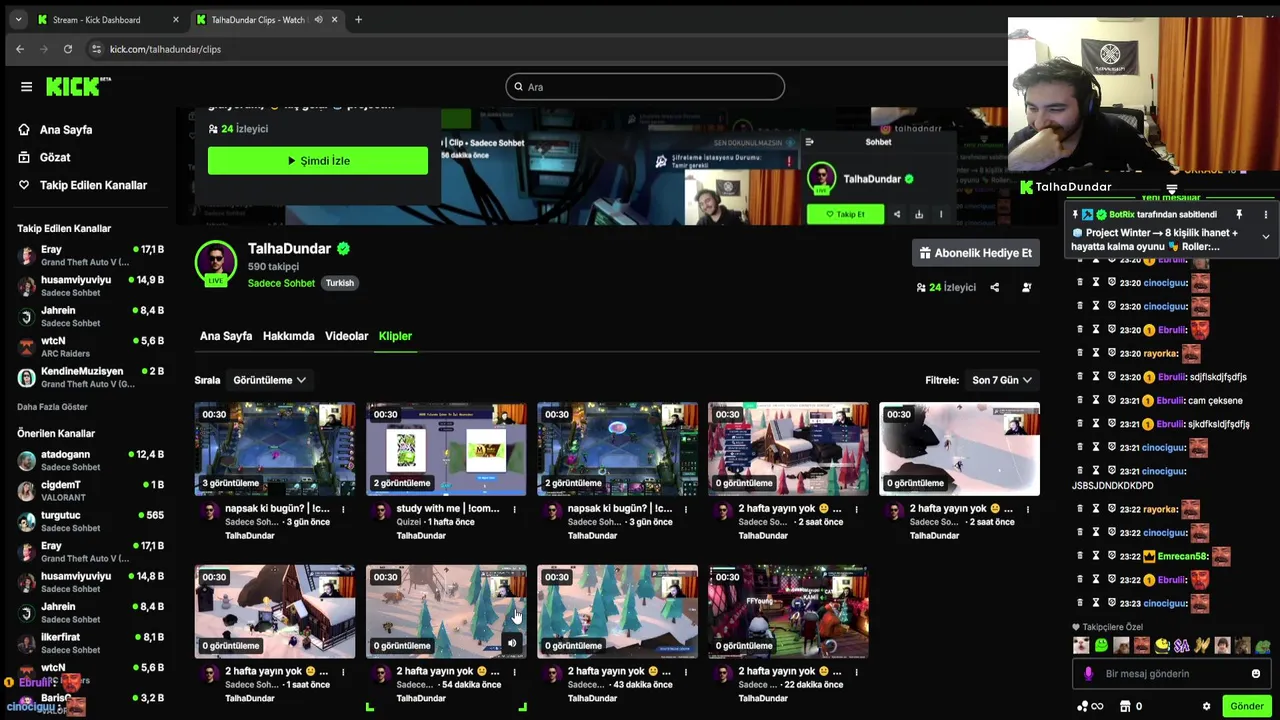Open ilkerfirat channel in sidebar
This screenshot has width=1280, height=720.
[90, 643]
